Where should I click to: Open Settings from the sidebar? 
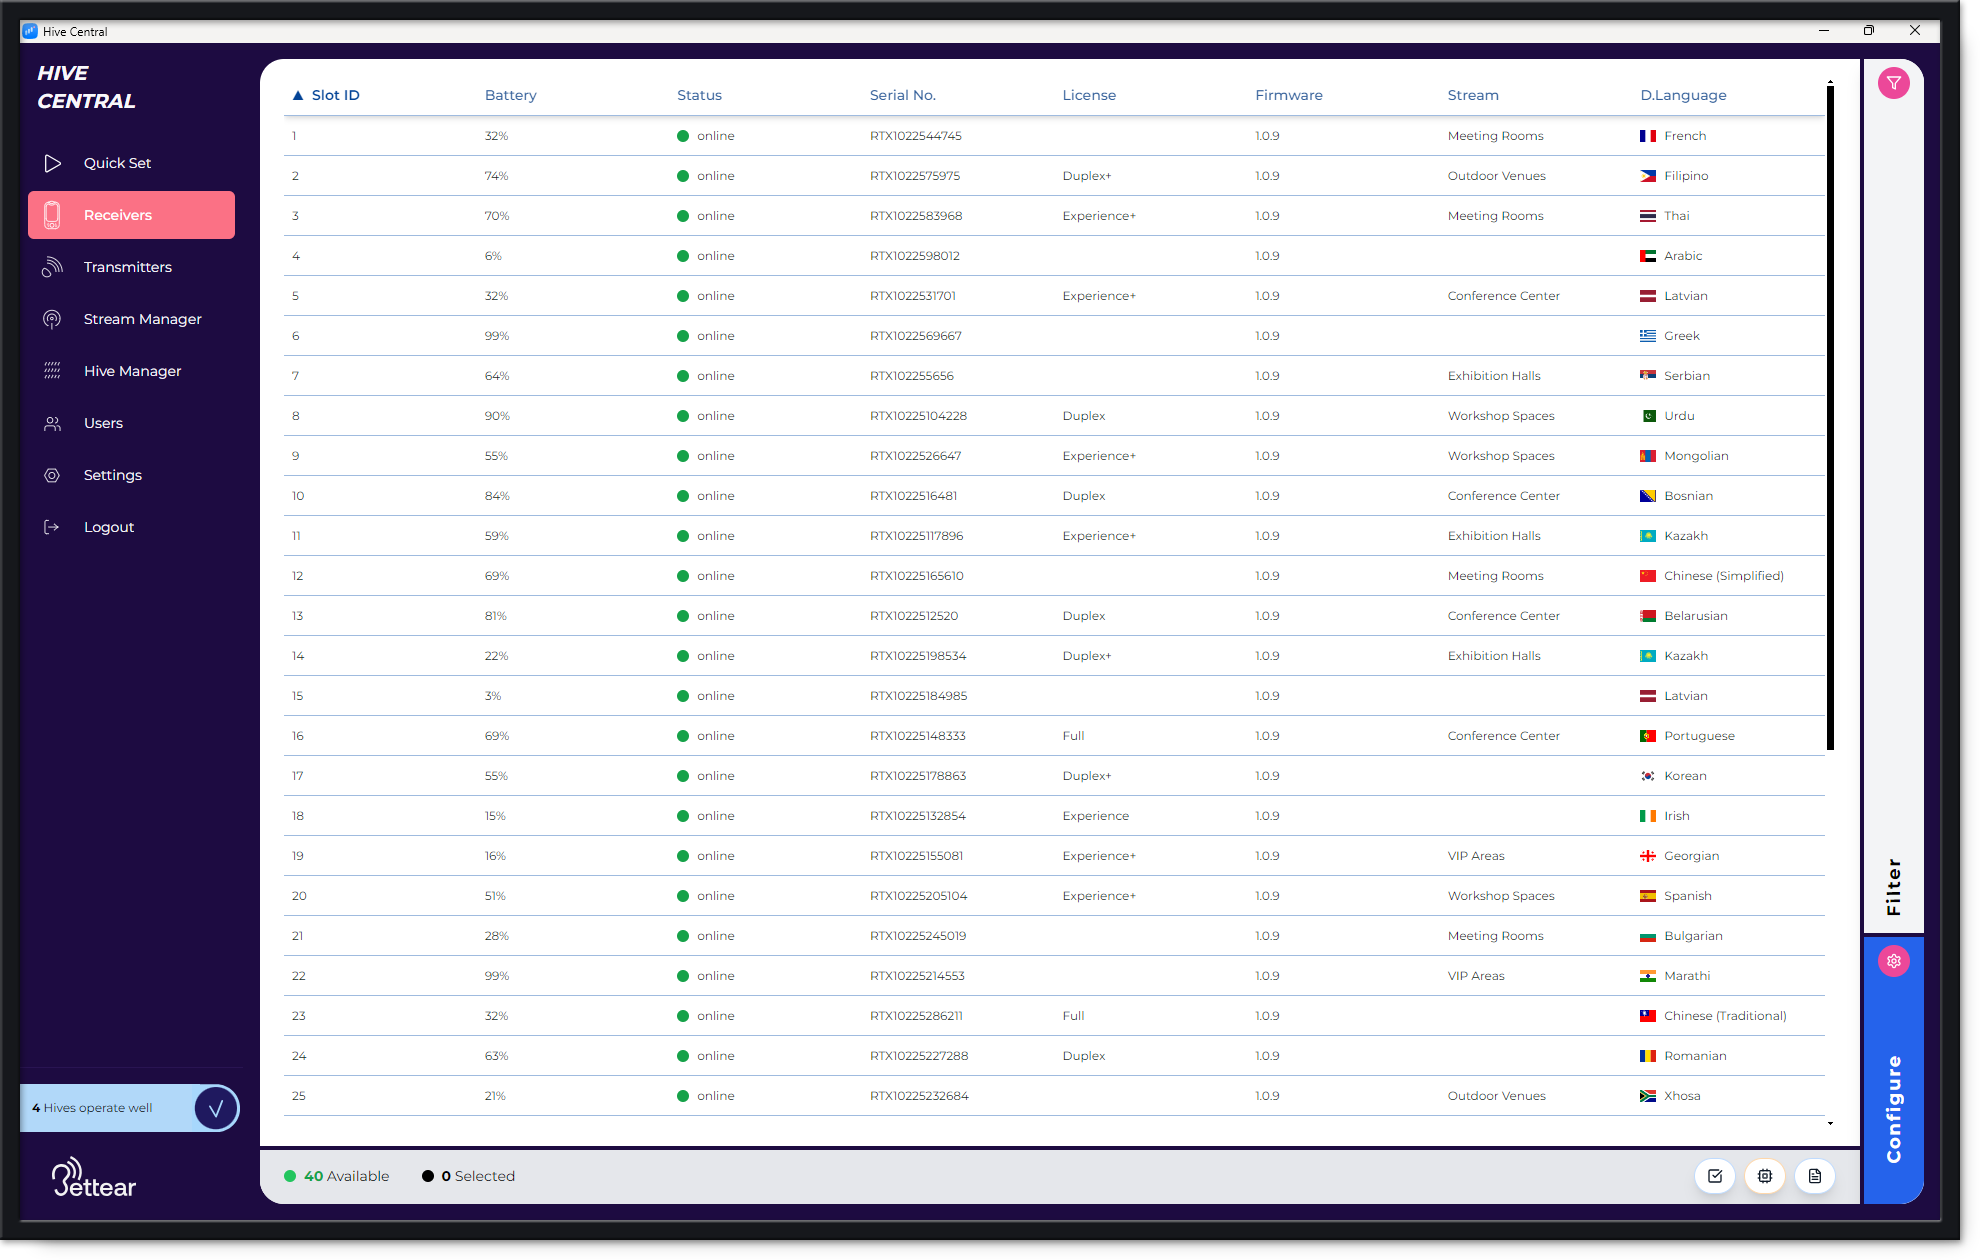click(112, 475)
